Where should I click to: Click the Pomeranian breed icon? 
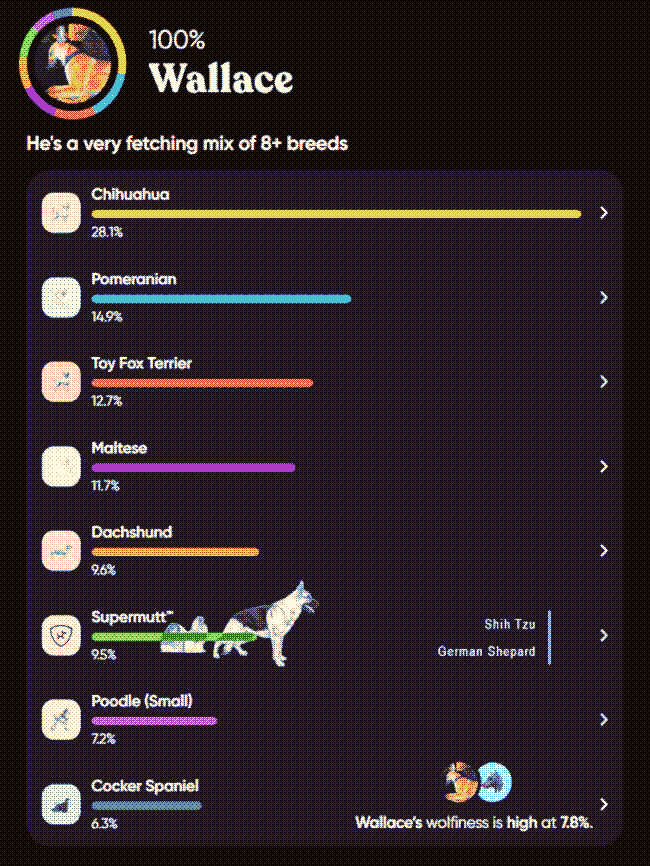[61, 297]
